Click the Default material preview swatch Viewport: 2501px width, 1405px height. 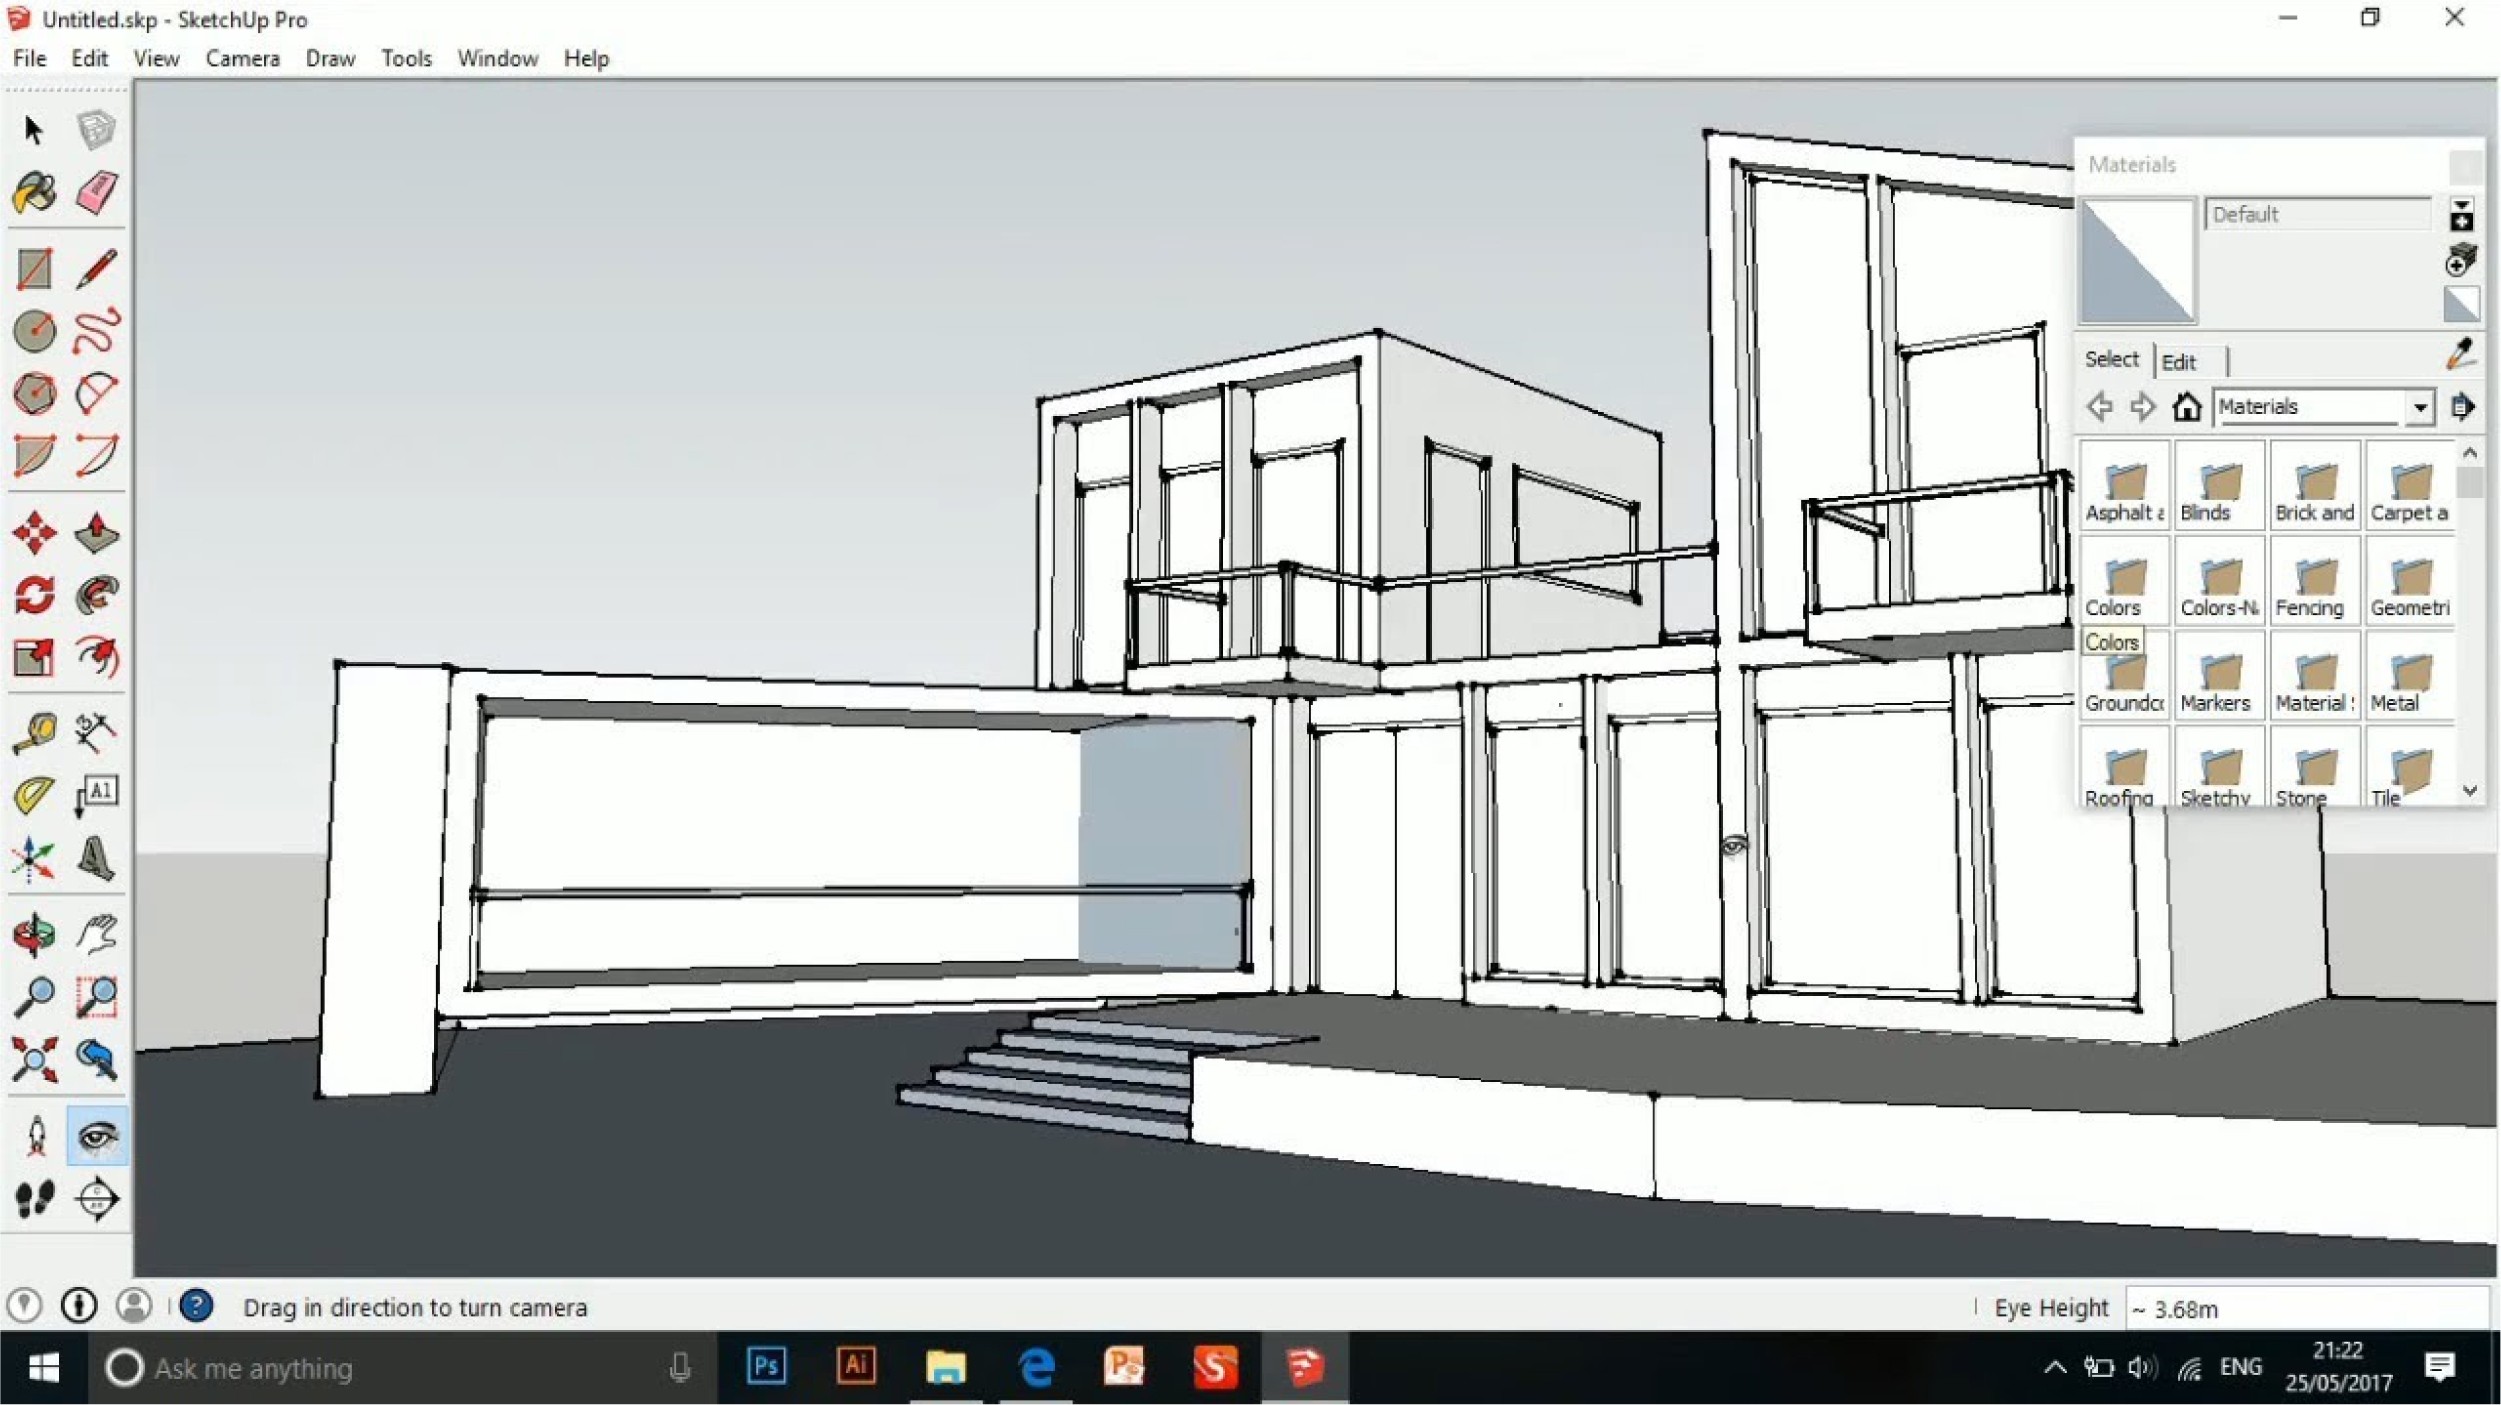(2137, 260)
